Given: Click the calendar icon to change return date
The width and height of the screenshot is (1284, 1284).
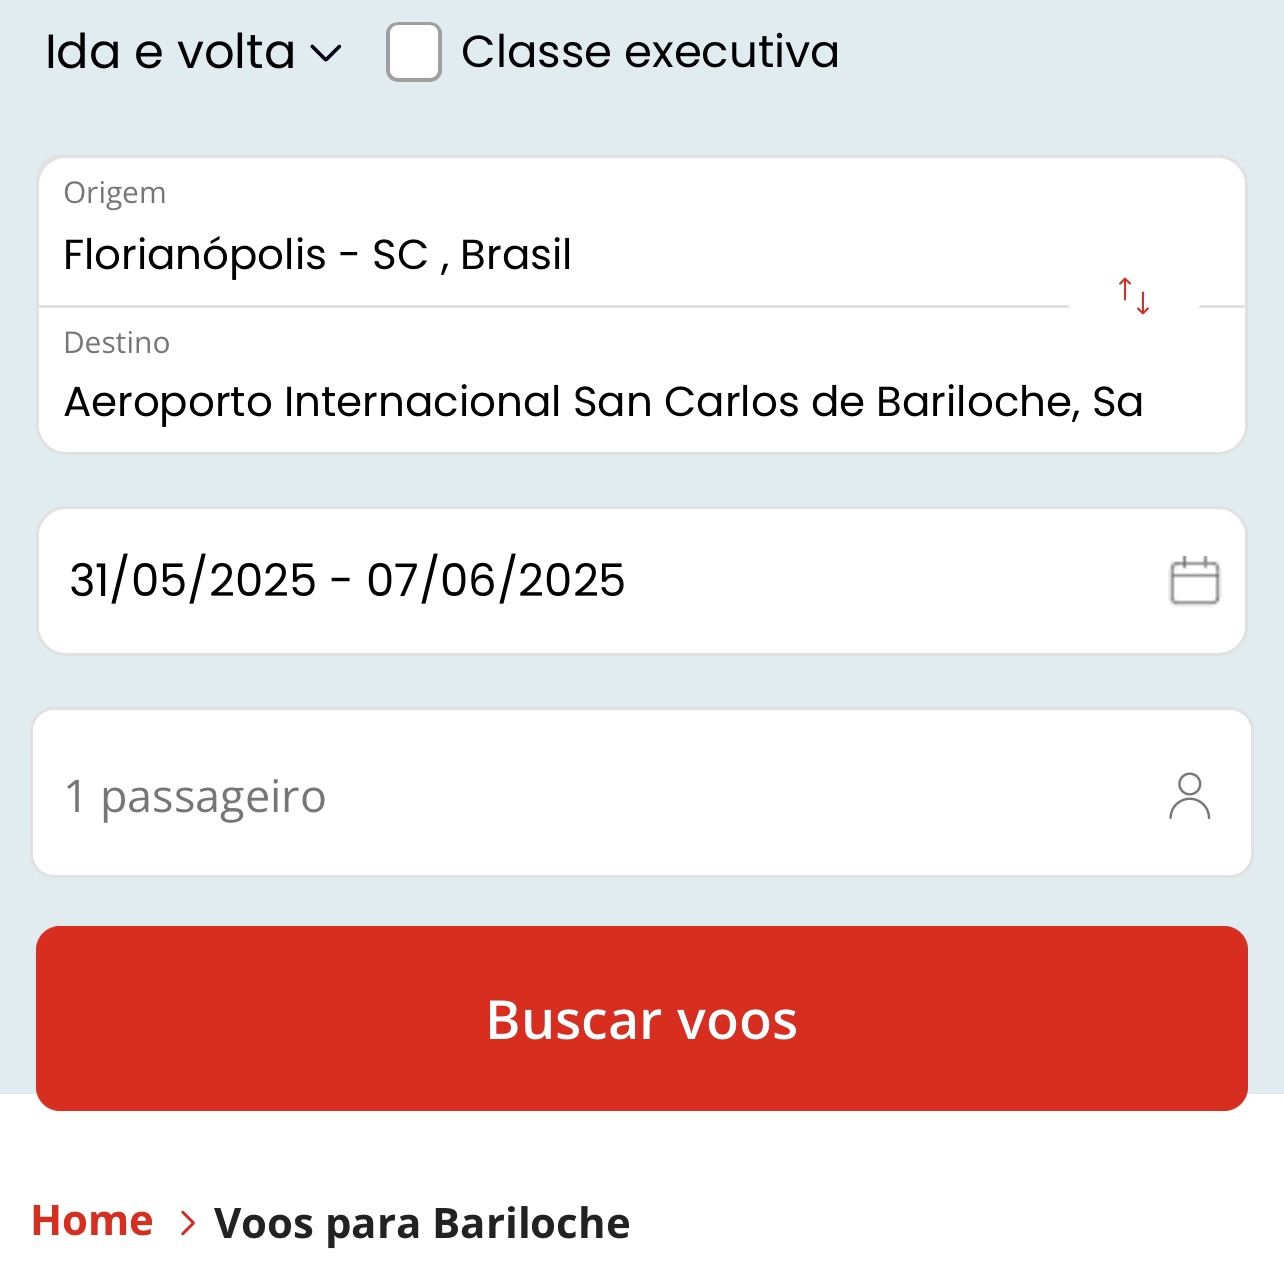Looking at the screenshot, I should click(x=1195, y=580).
